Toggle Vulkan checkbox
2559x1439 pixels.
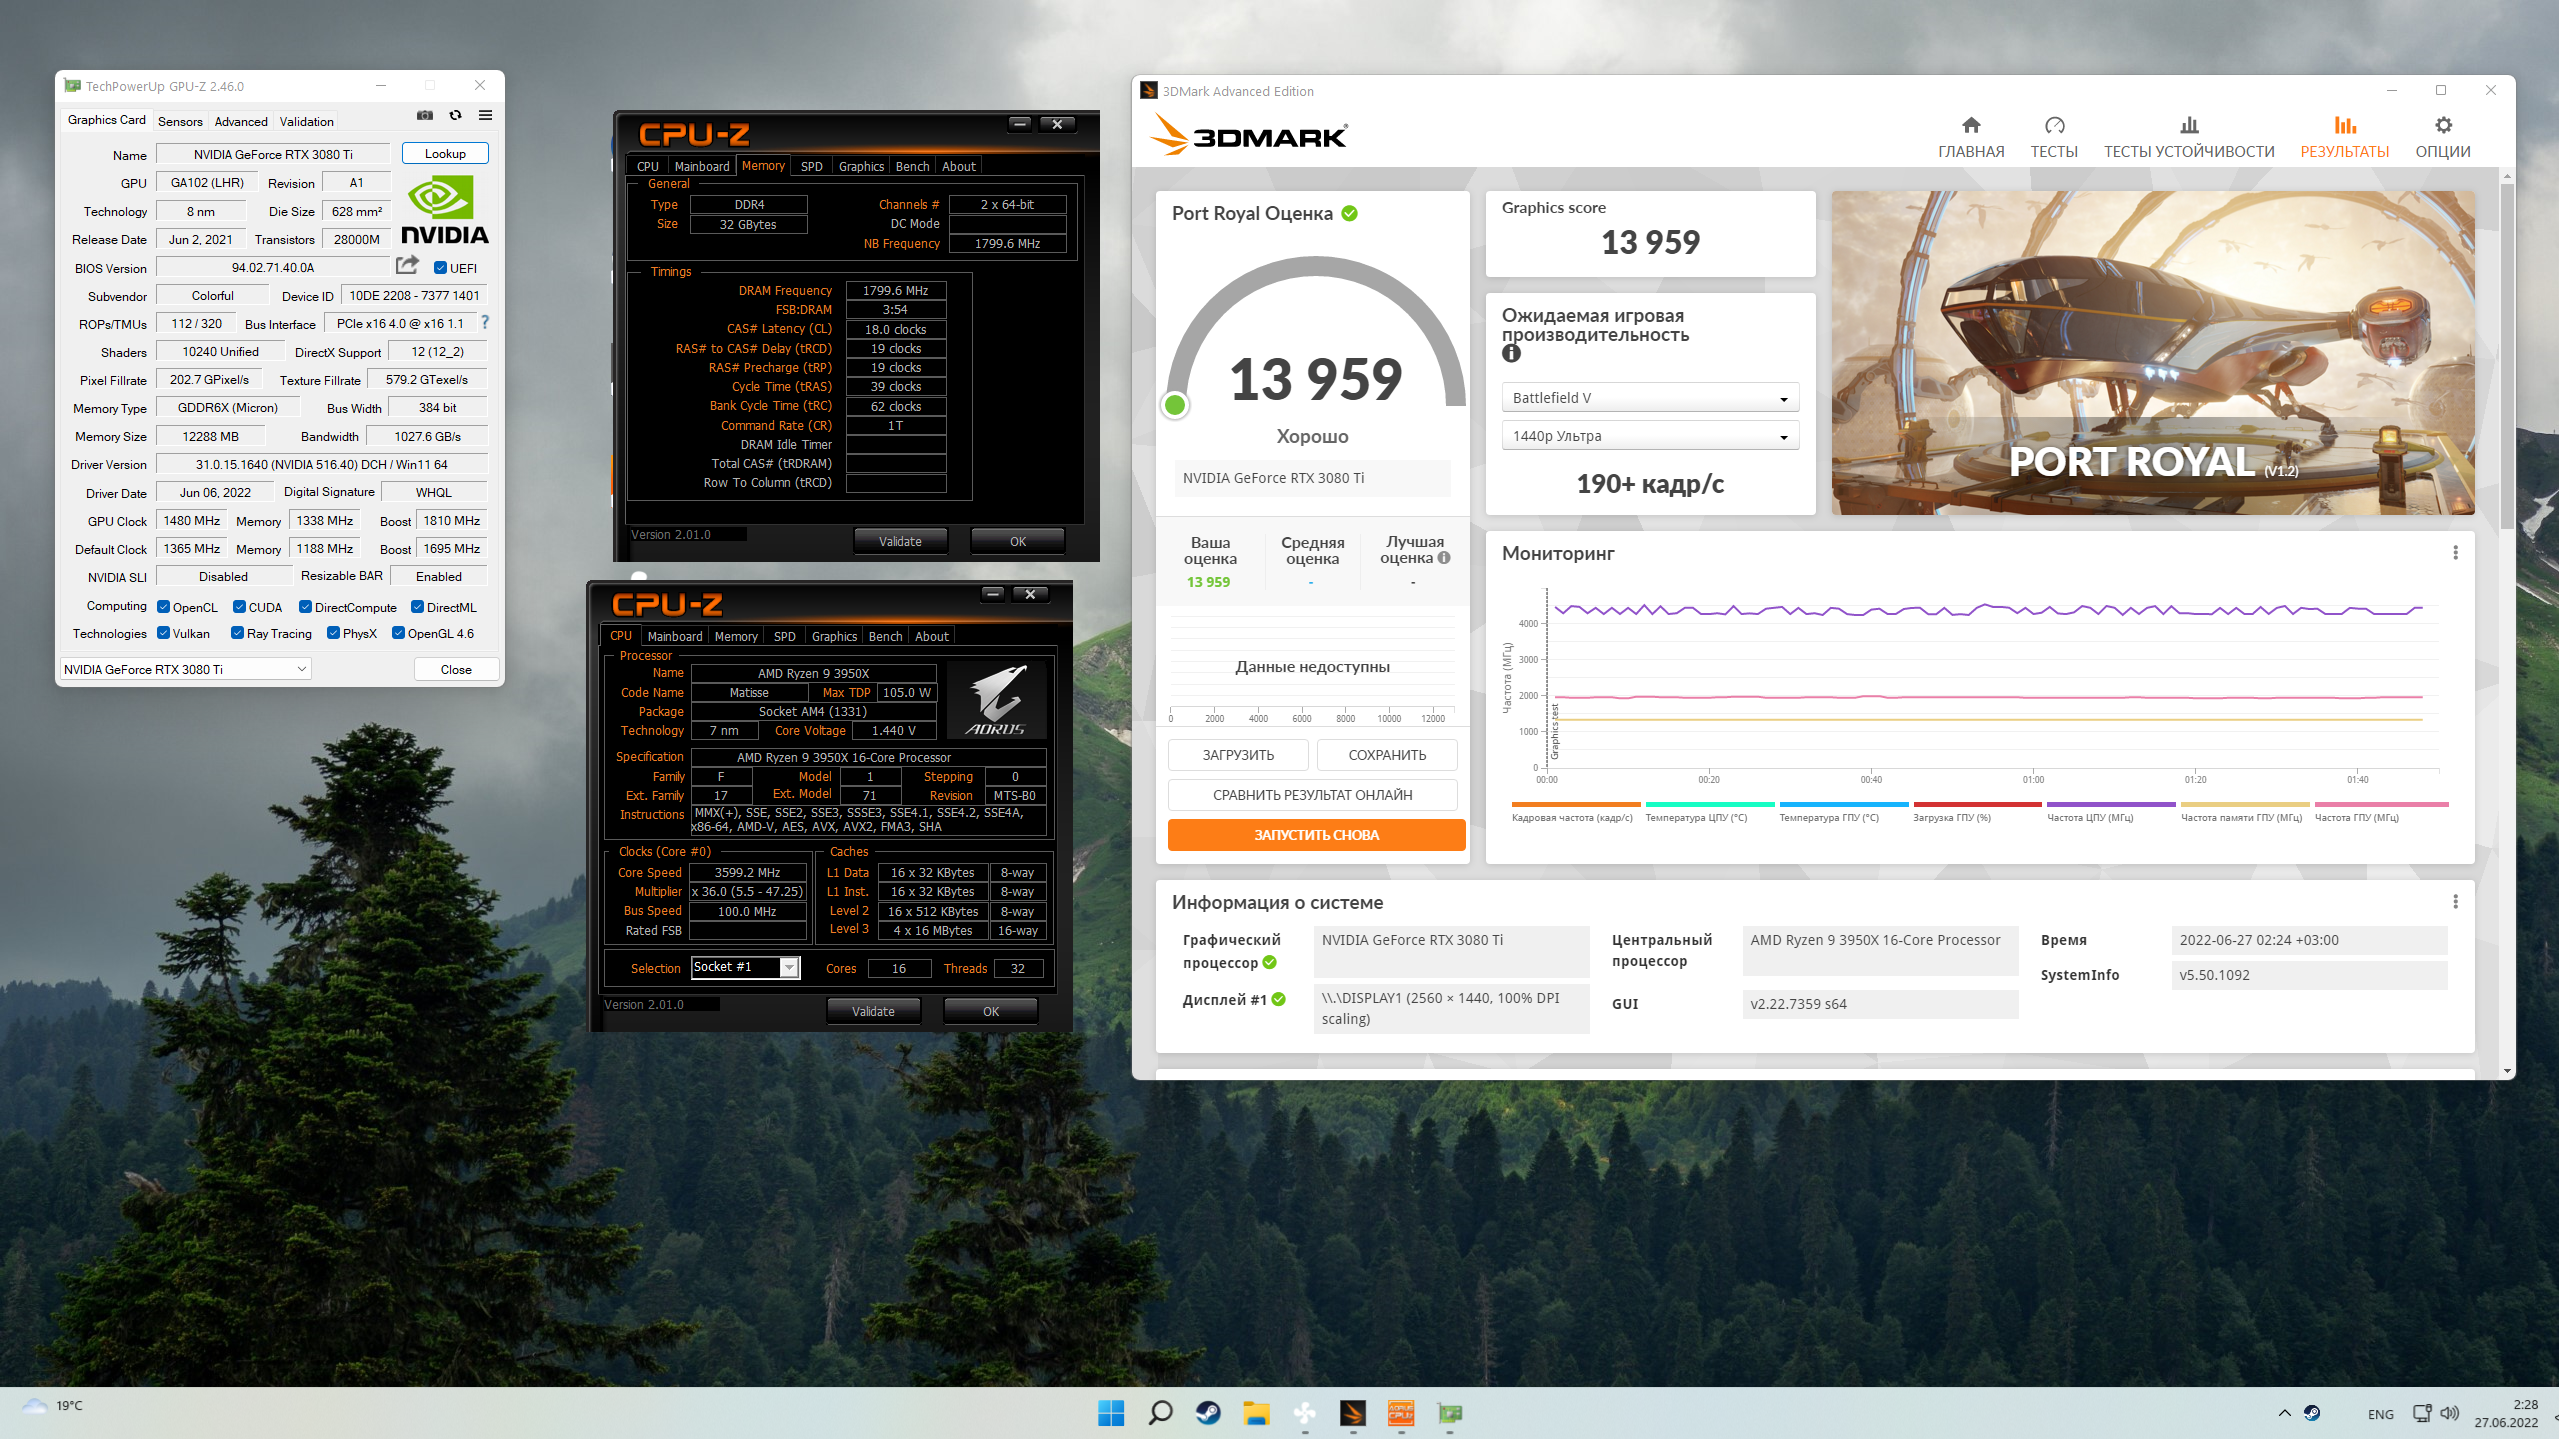click(x=163, y=633)
